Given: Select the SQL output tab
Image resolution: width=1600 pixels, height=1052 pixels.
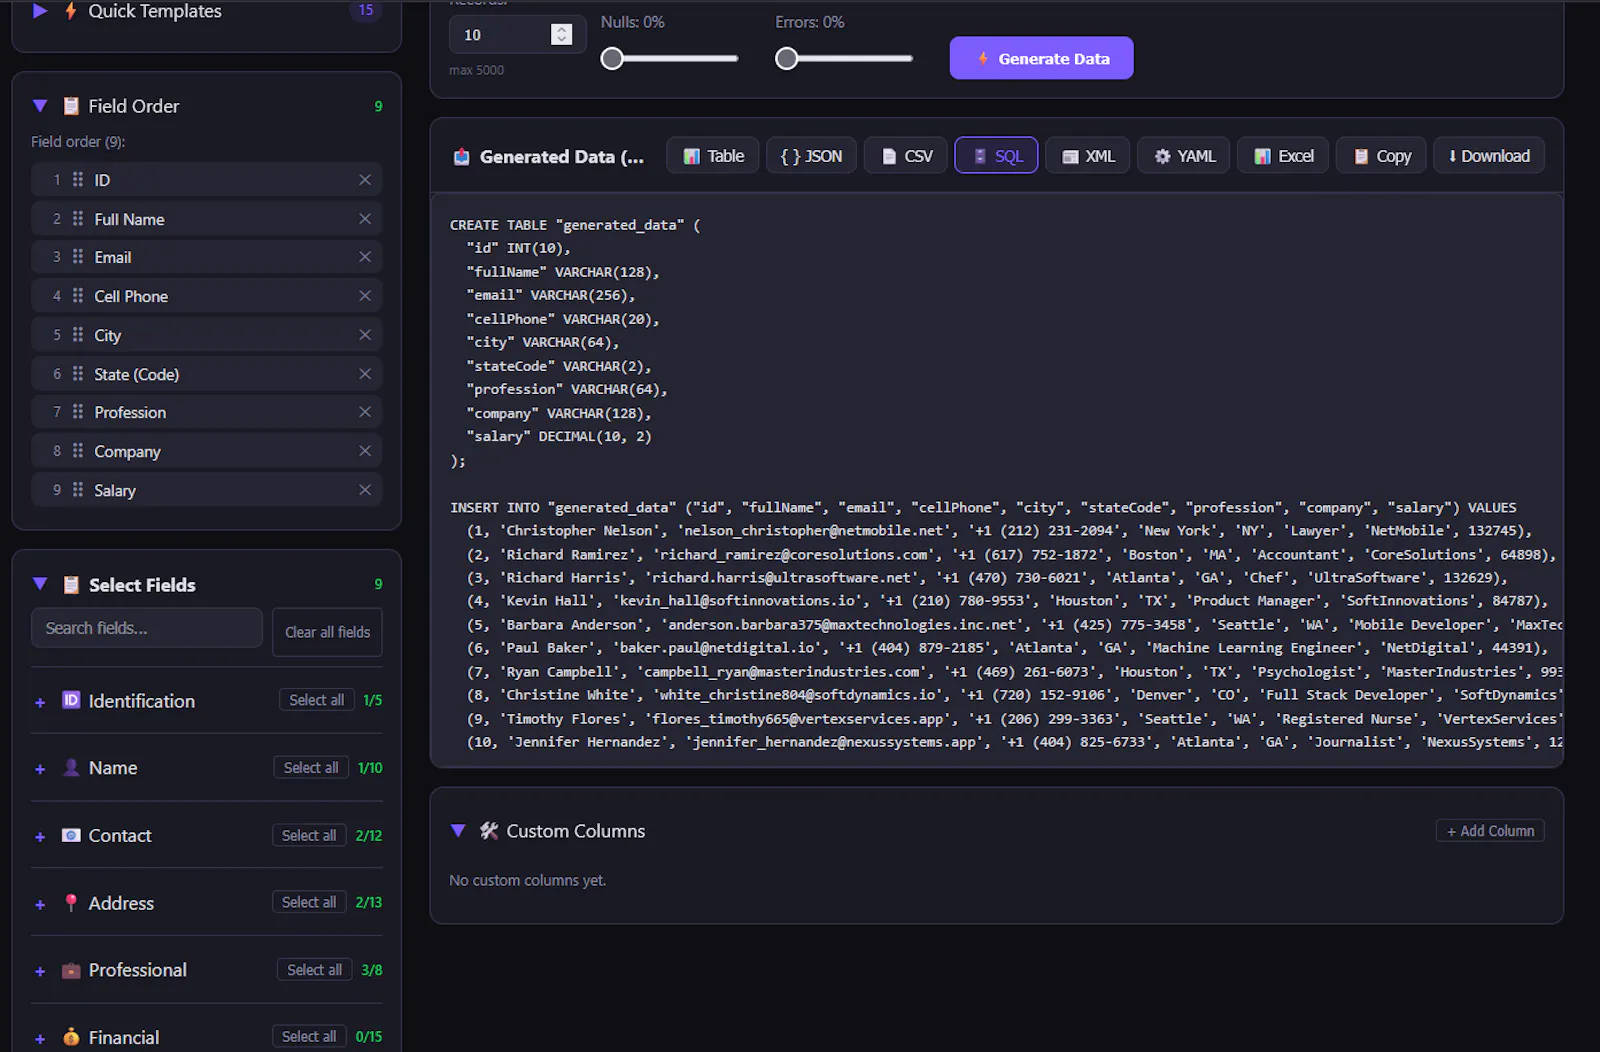Looking at the screenshot, I should (996, 156).
